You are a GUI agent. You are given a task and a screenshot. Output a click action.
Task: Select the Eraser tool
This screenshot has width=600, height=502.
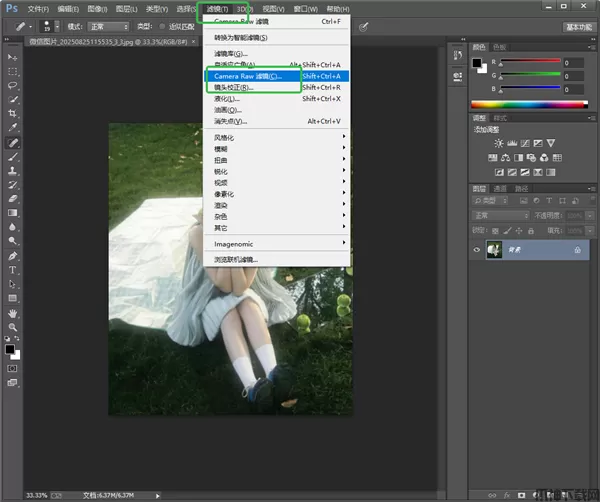click(x=13, y=198)
